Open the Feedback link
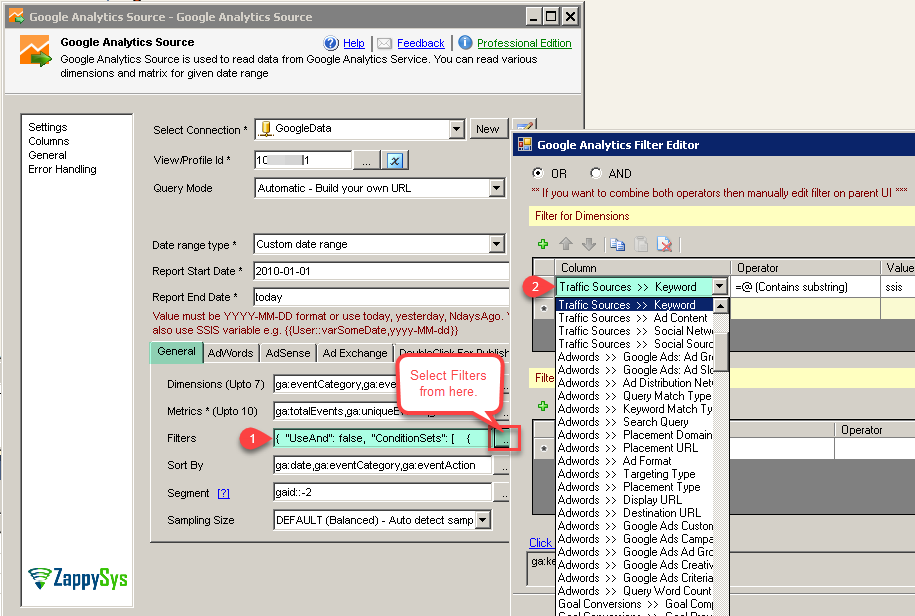 421,43
